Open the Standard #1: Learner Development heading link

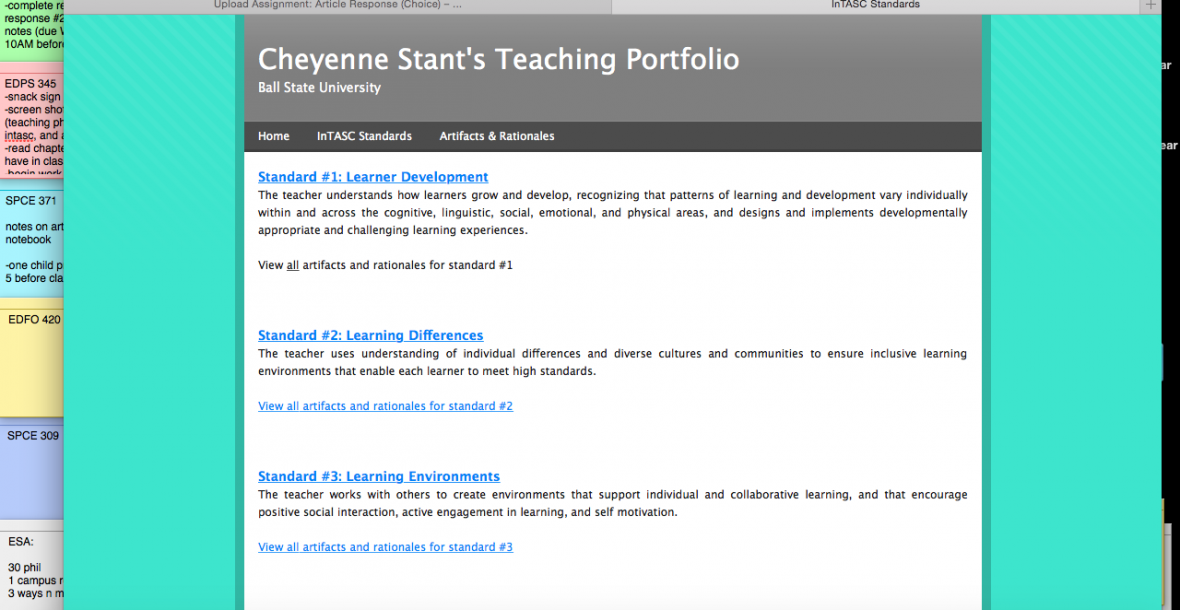point(373,177)
